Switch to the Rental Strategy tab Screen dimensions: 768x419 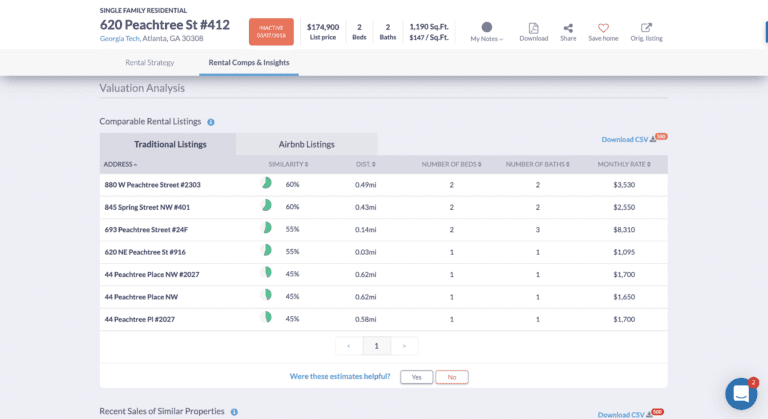[x=149, y=62]
